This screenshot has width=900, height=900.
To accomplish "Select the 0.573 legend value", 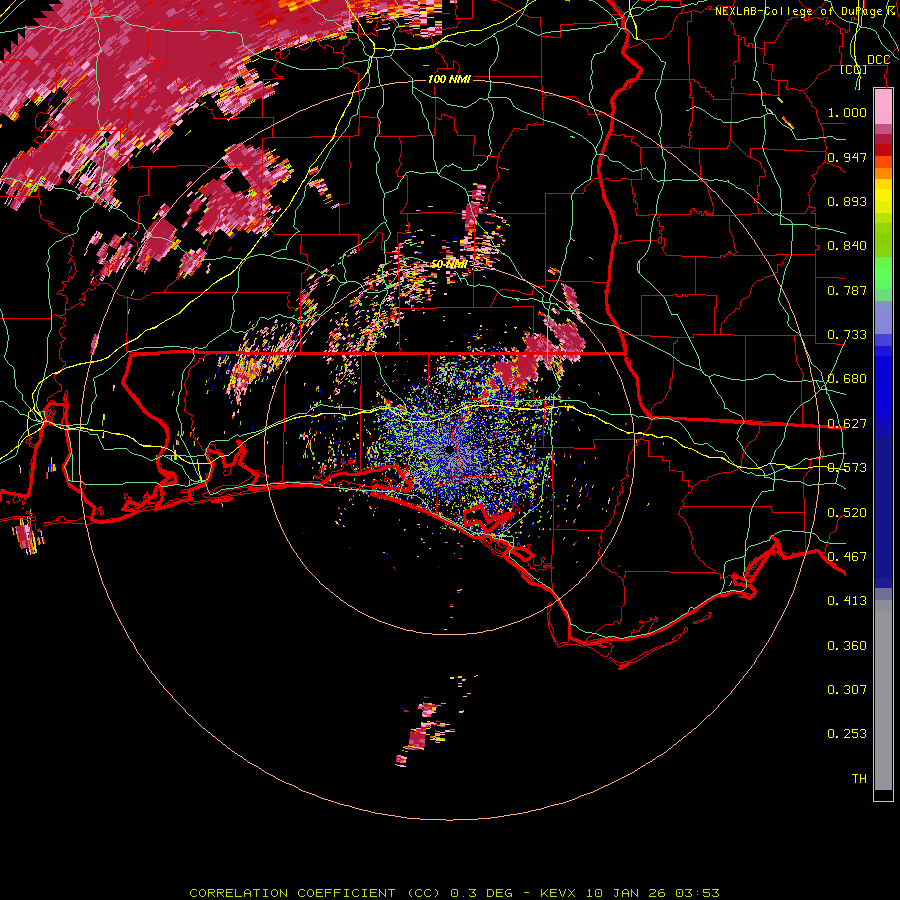I will 847,468.
